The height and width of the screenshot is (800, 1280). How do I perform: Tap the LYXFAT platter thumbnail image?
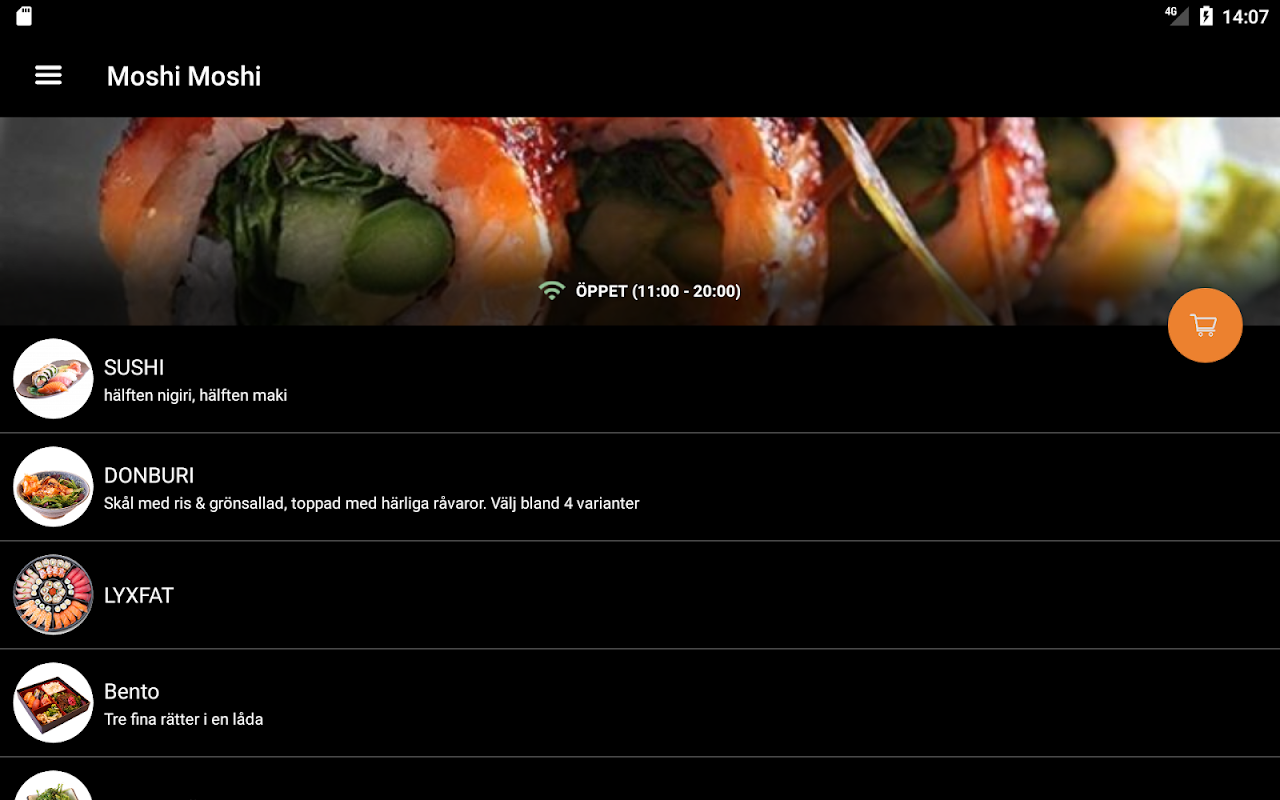point(53,595)
